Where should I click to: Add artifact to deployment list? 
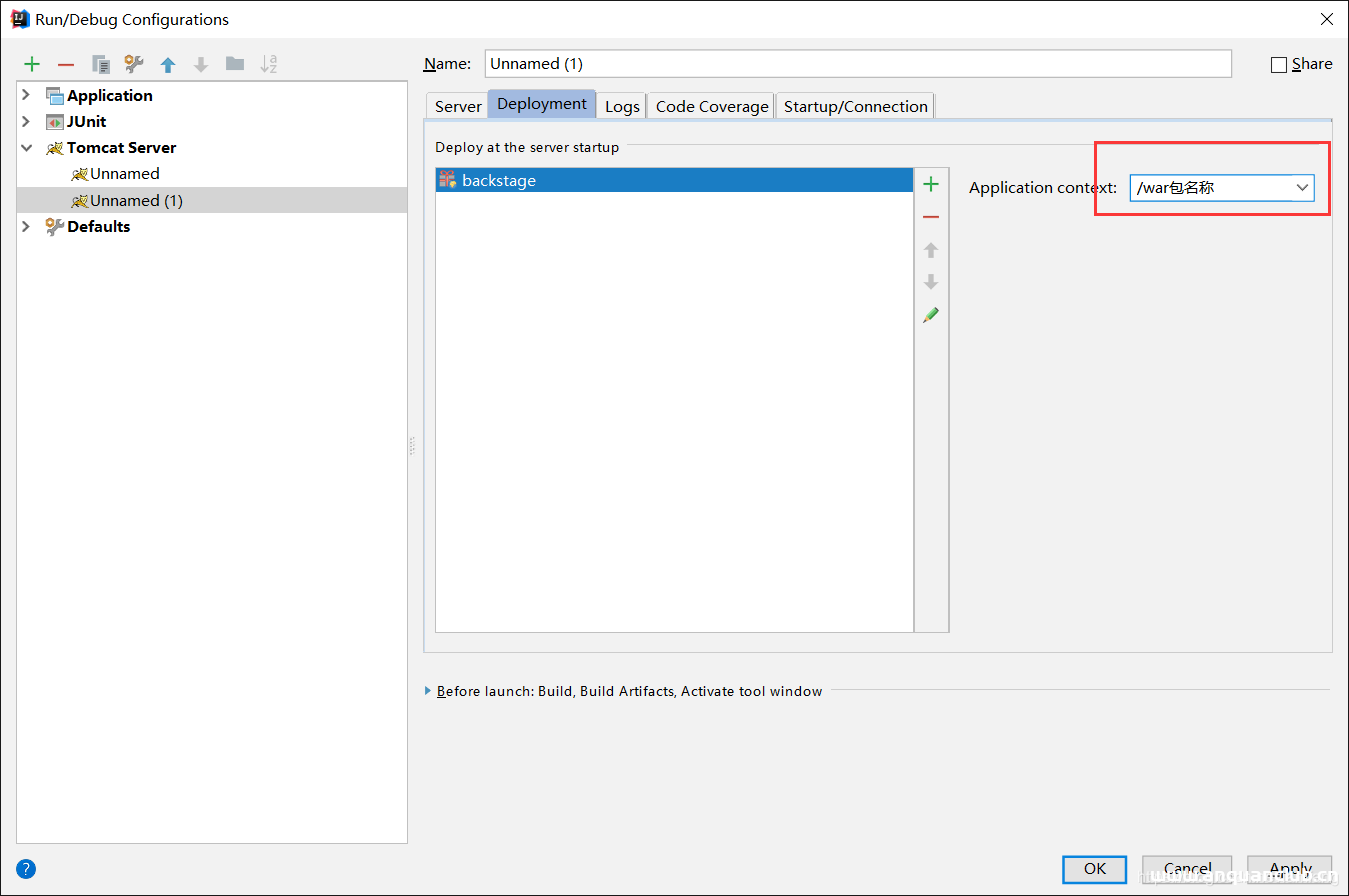(931, 184)
